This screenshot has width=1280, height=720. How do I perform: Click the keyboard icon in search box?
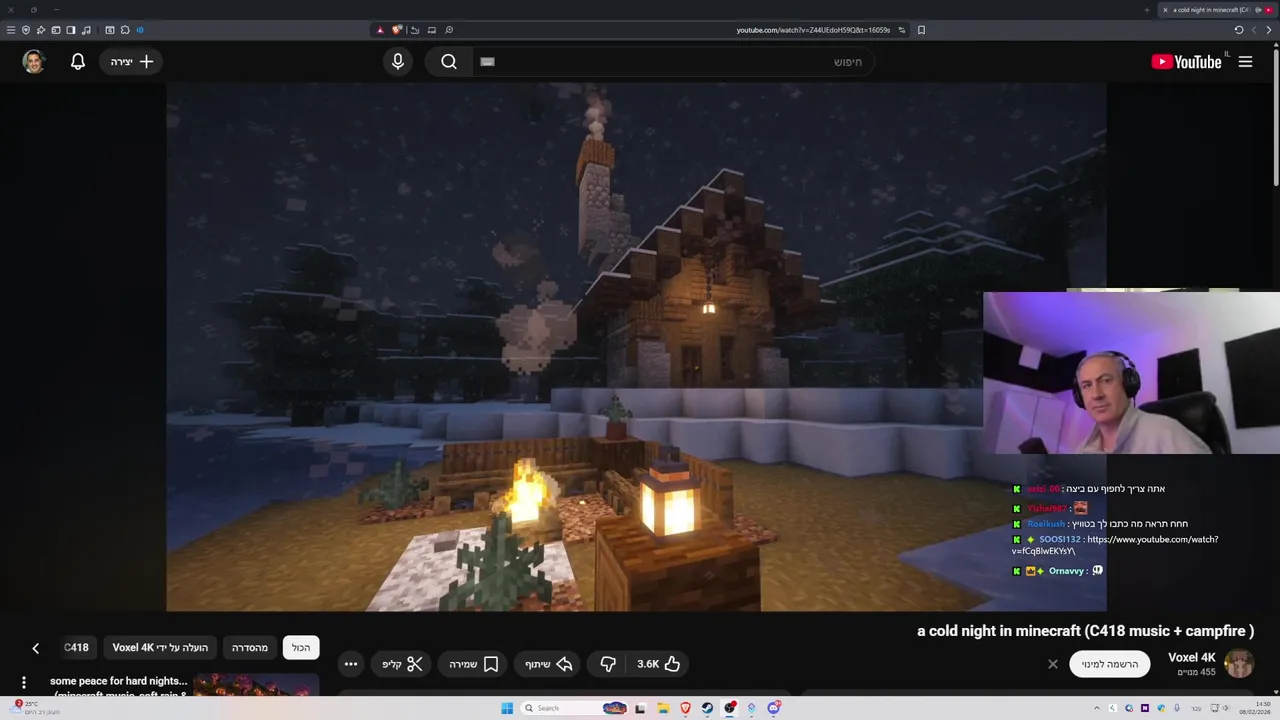click(487, 62)
